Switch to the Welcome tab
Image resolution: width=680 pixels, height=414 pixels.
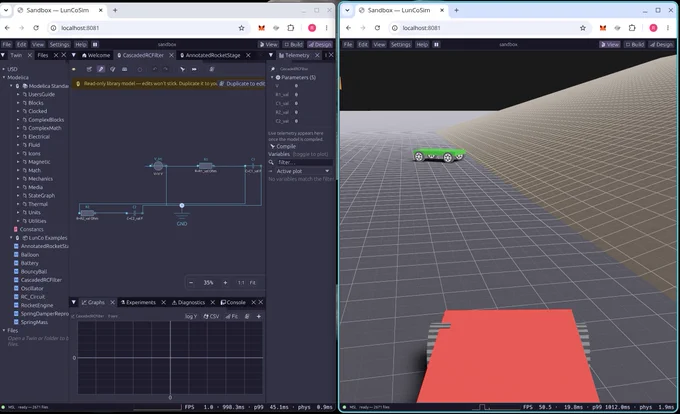coord(96,55)
